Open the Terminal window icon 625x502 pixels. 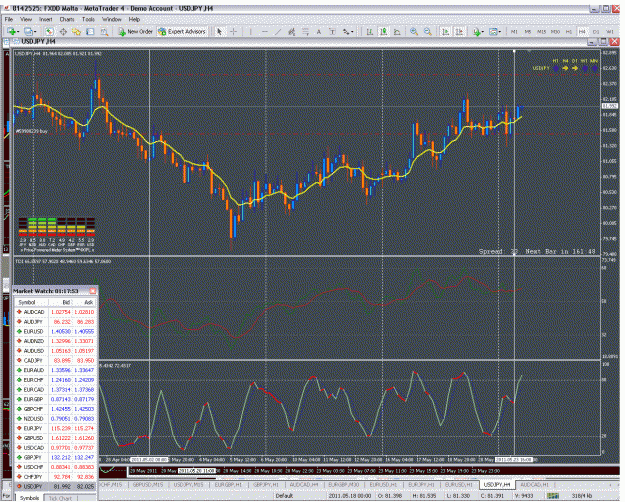[x=90, y=31]
